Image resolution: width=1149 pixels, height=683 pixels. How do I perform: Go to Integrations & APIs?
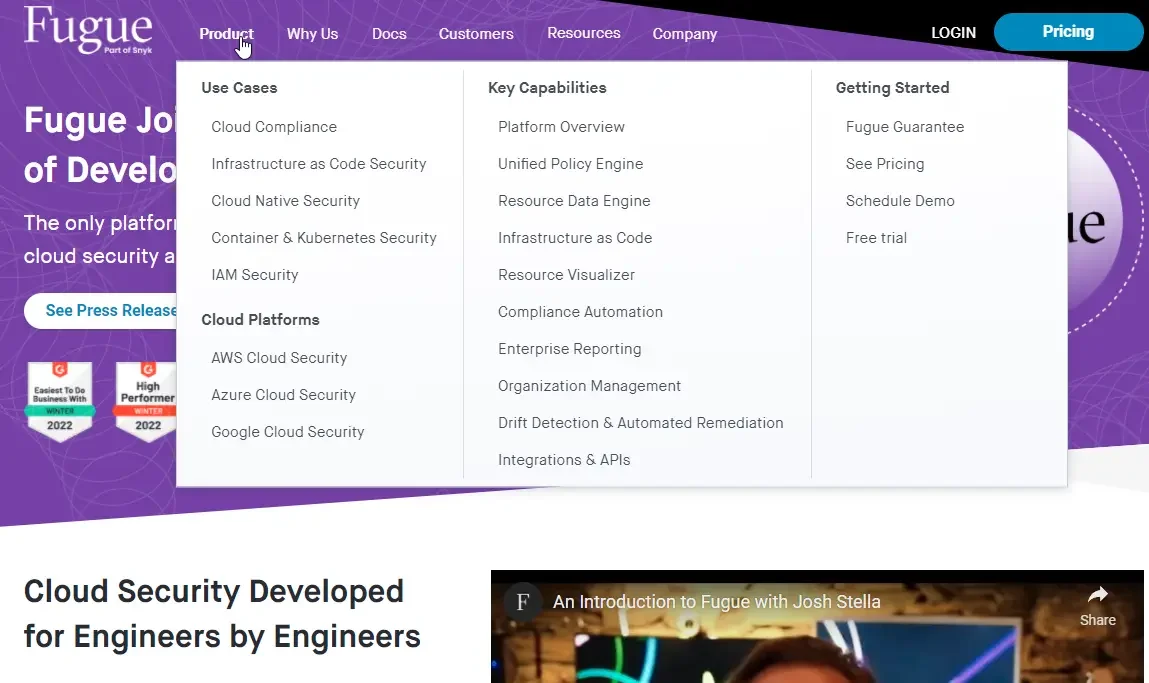click(x=564, y=460)
